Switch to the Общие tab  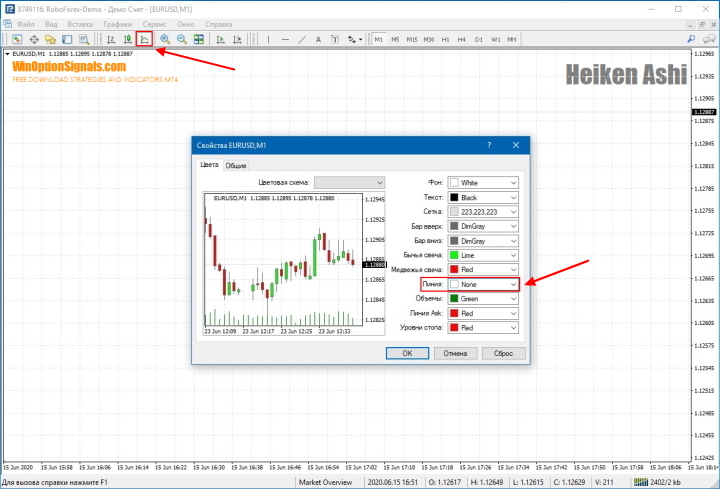coord(236,165)
